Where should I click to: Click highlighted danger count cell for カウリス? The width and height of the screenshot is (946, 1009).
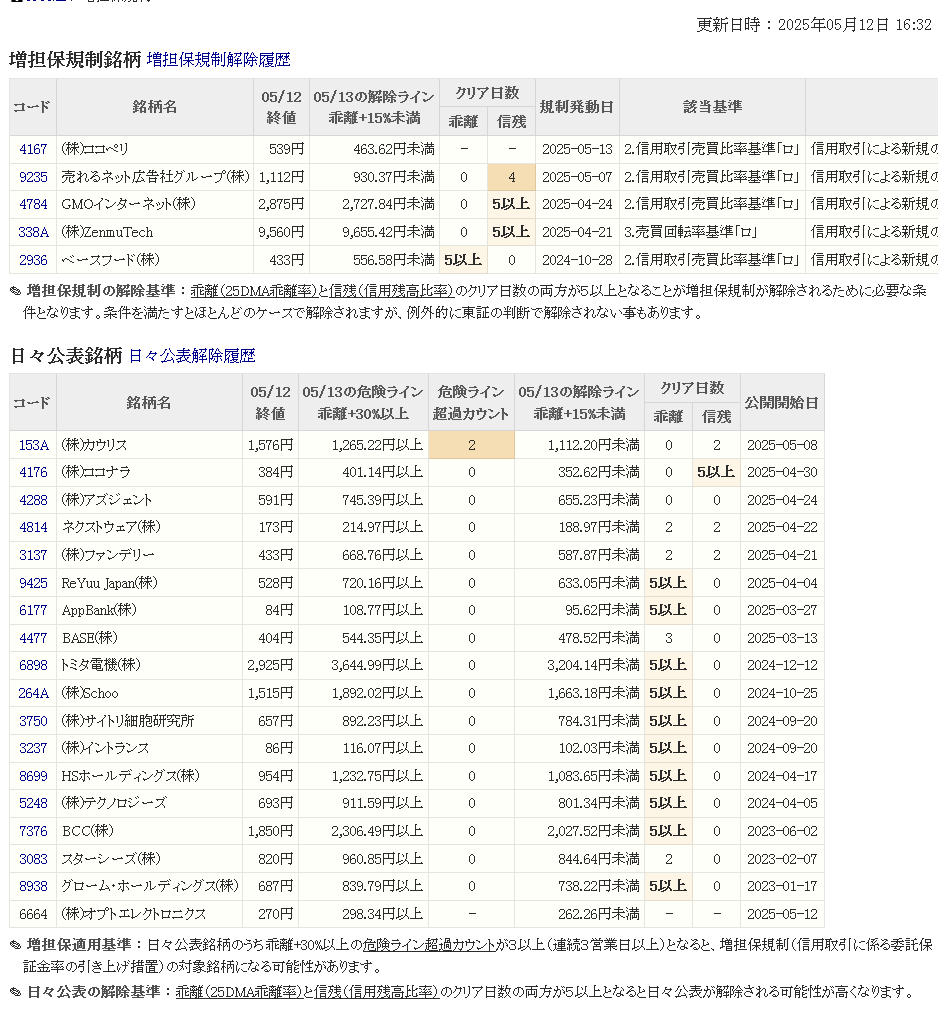tap(471, 445)
